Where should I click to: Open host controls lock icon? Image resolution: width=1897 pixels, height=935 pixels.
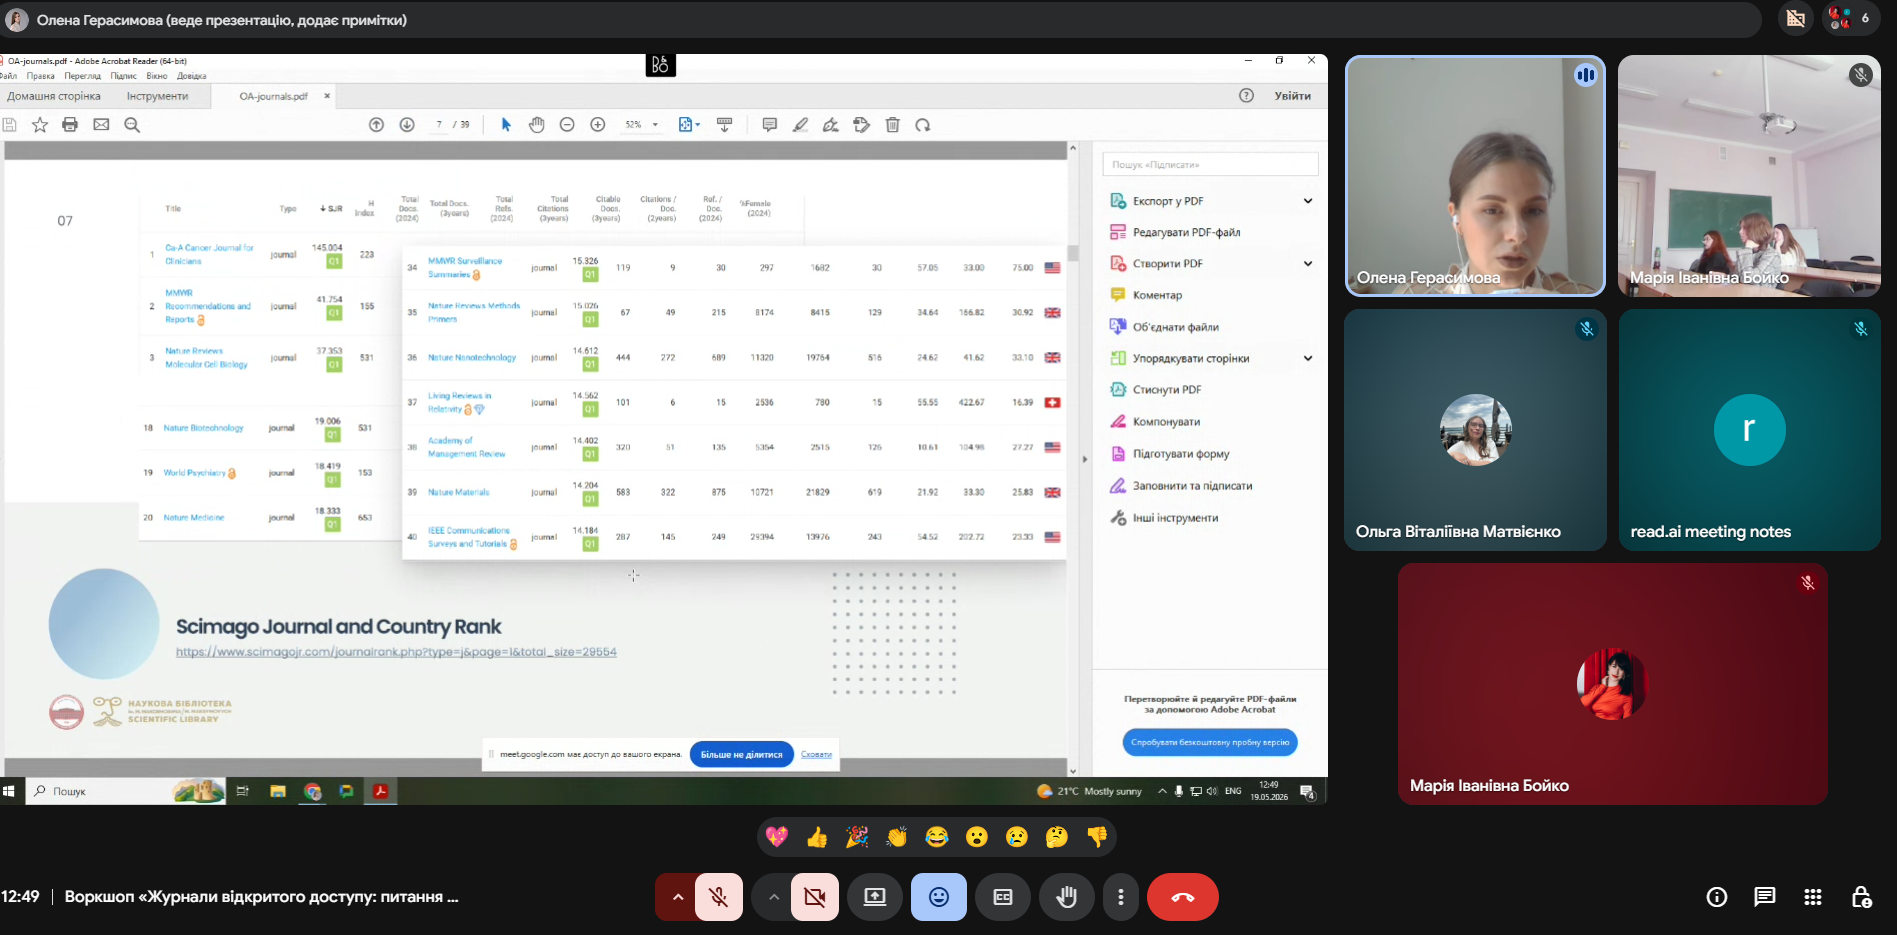[x=1861, y=897]
